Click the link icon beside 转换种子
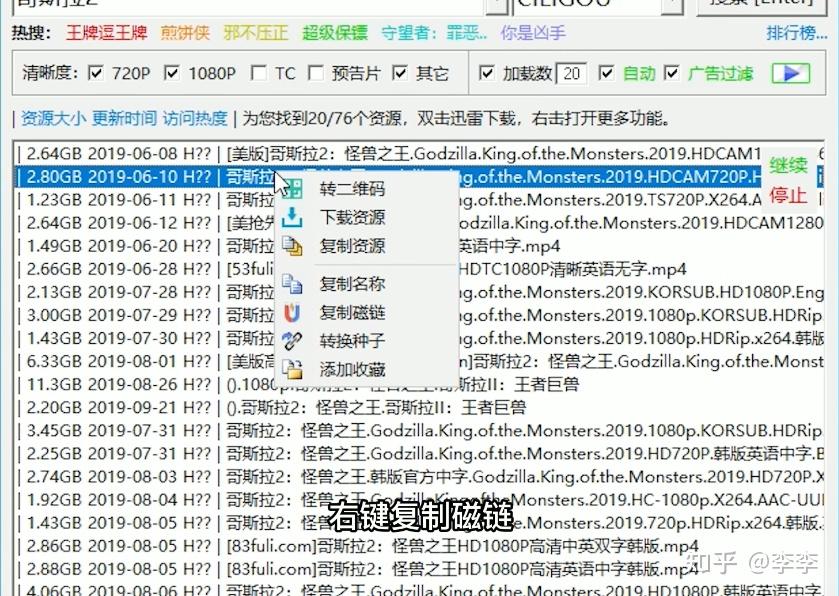This screenshot has width=839, height=596. coord(293,341)
